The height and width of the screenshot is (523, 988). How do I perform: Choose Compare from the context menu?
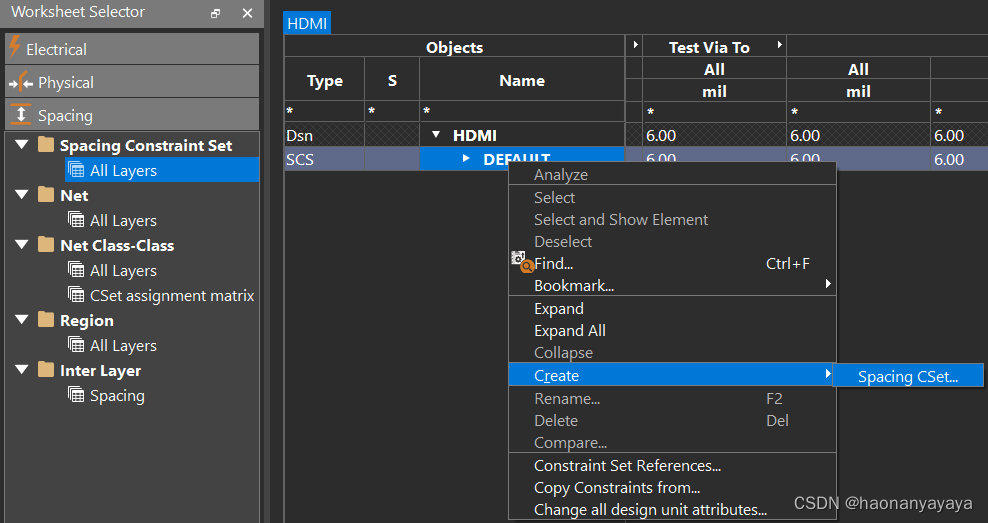(x=672, y=442)
